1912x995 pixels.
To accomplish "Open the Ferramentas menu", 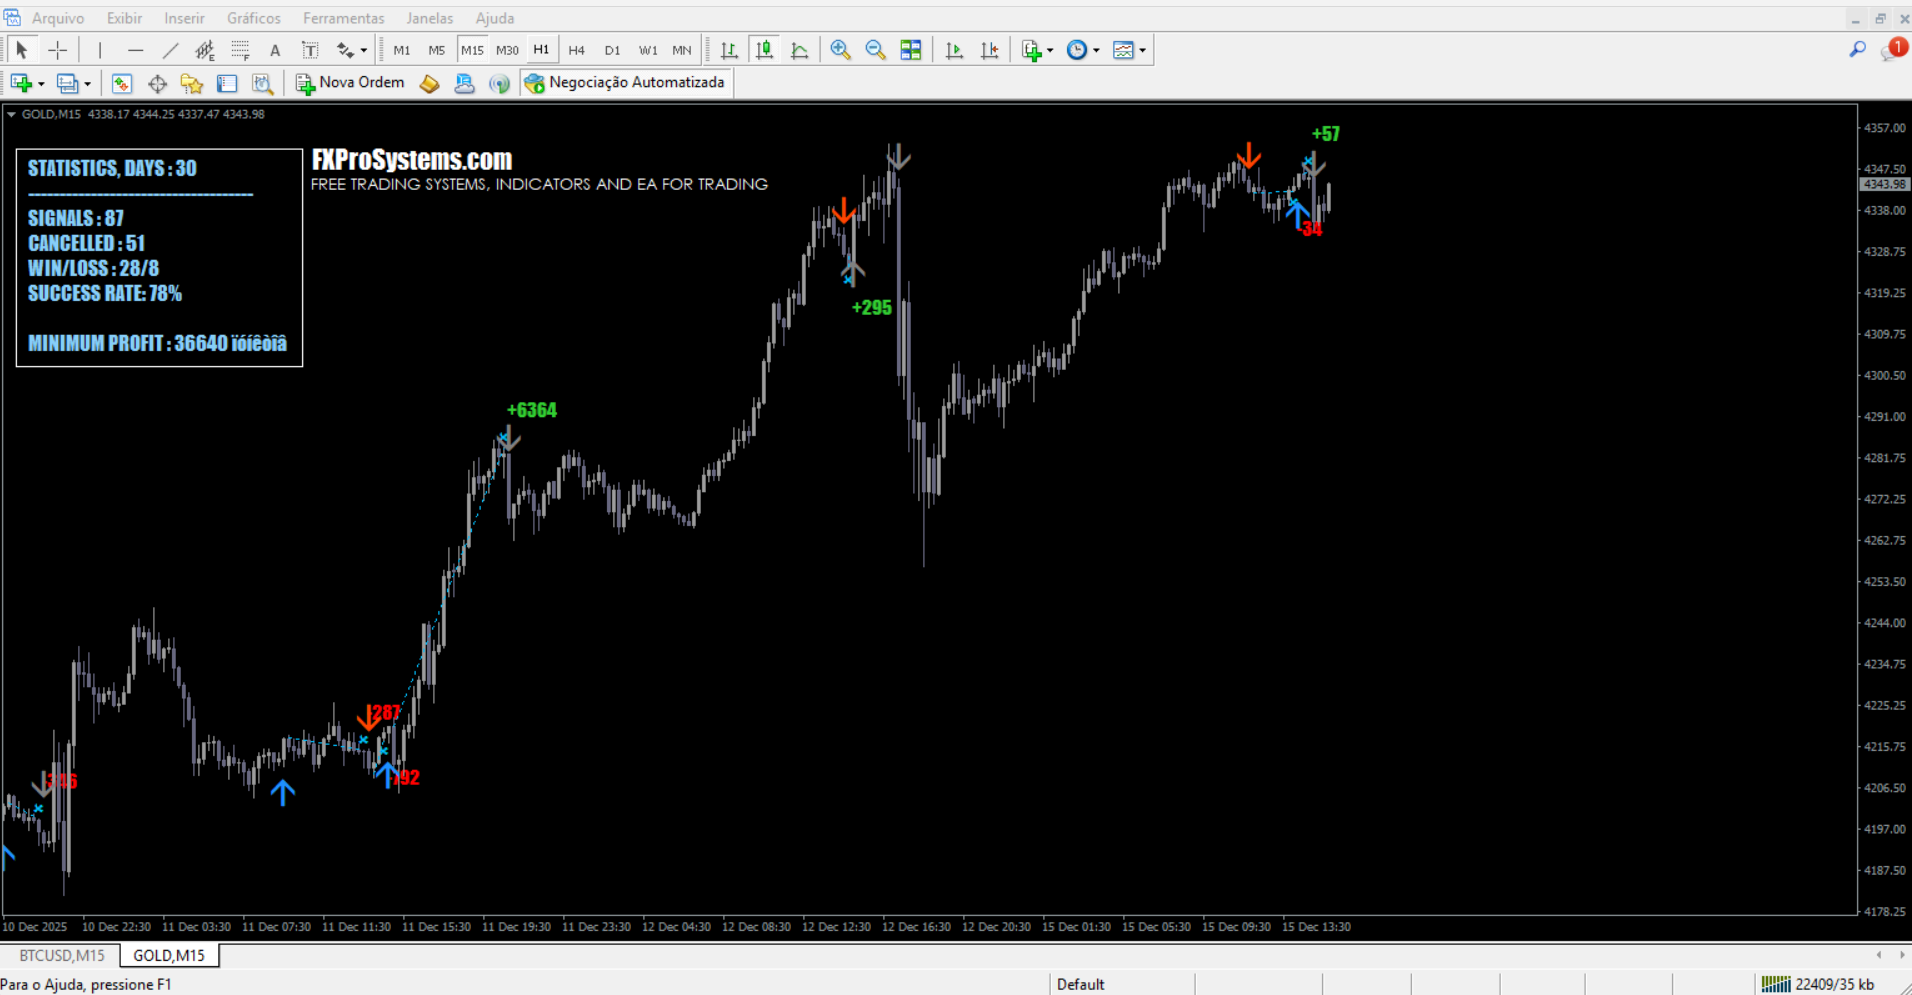I will [x=343, y=18].
